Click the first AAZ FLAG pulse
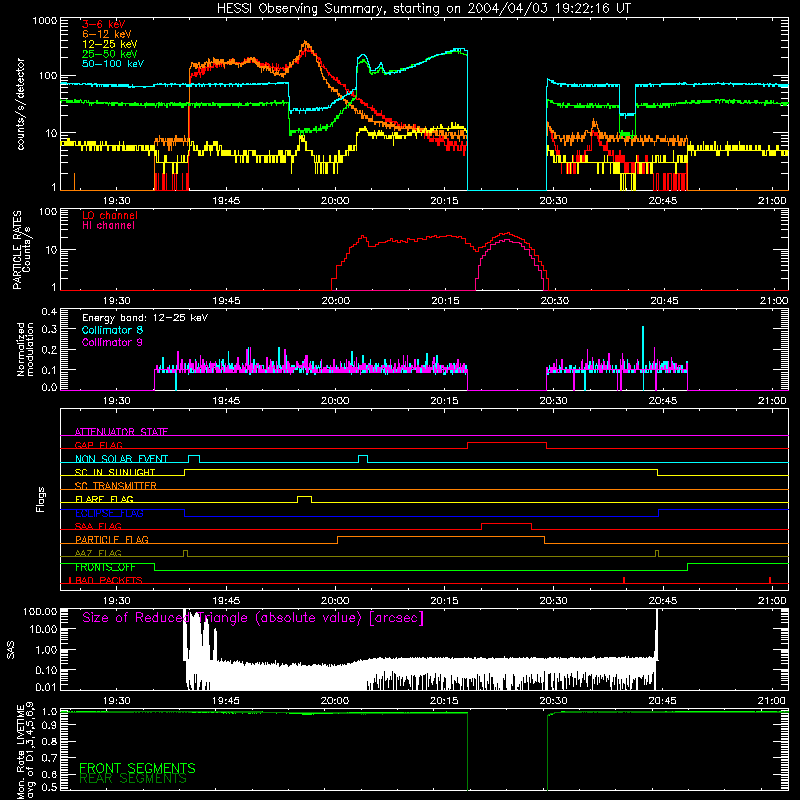The image size is (800, 800). (185, 553)
